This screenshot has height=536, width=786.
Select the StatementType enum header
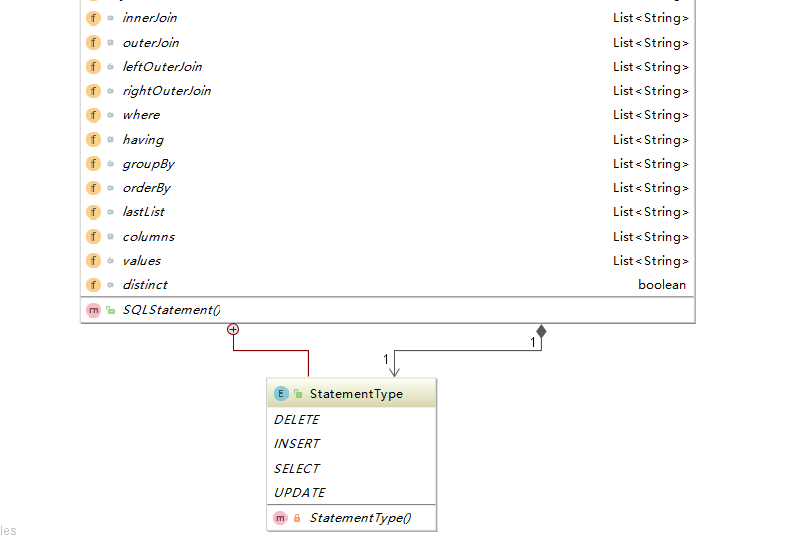(355, 394)
